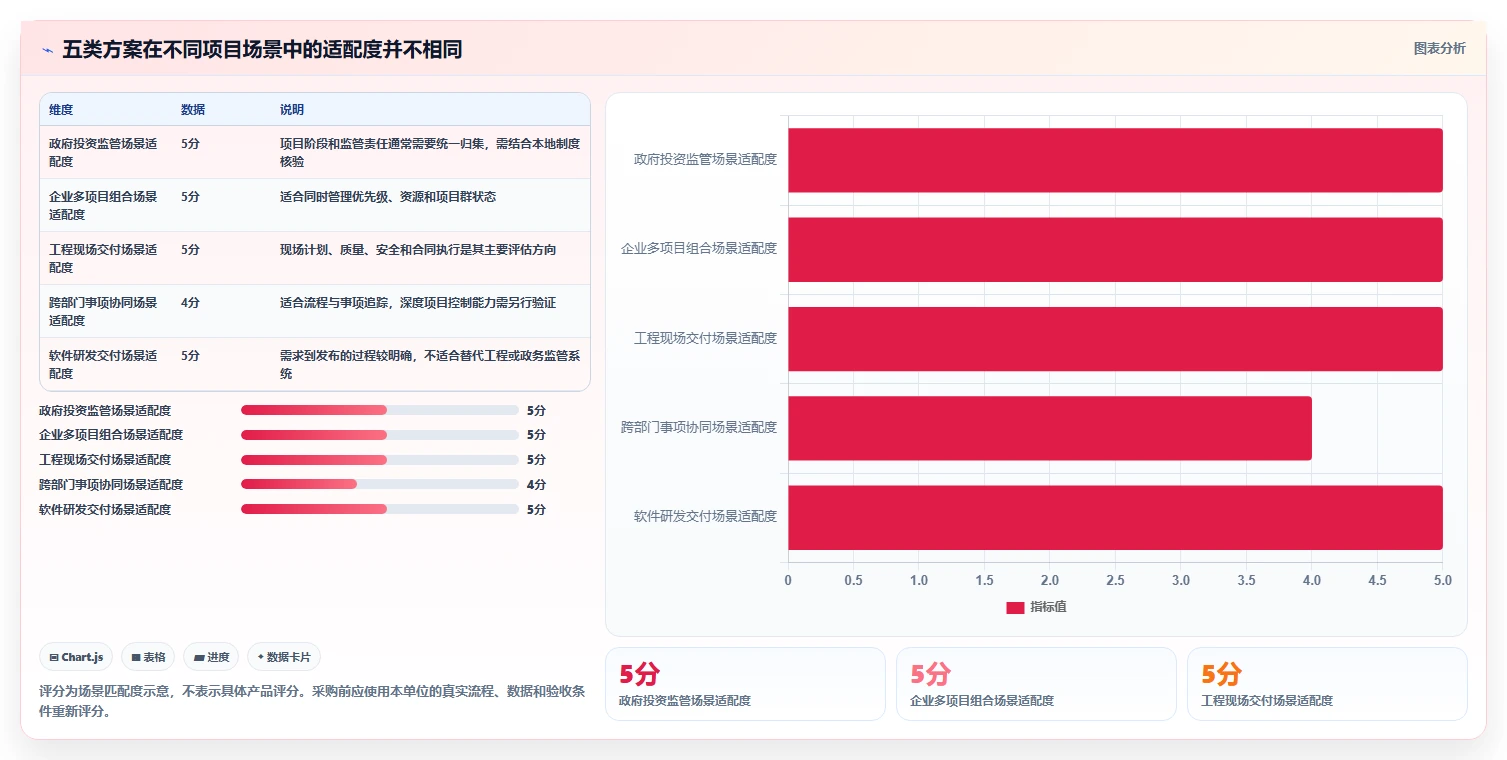Toggle the 指标值 legend color swatch
The image size is (1507, 760).
pos(1015,607)
